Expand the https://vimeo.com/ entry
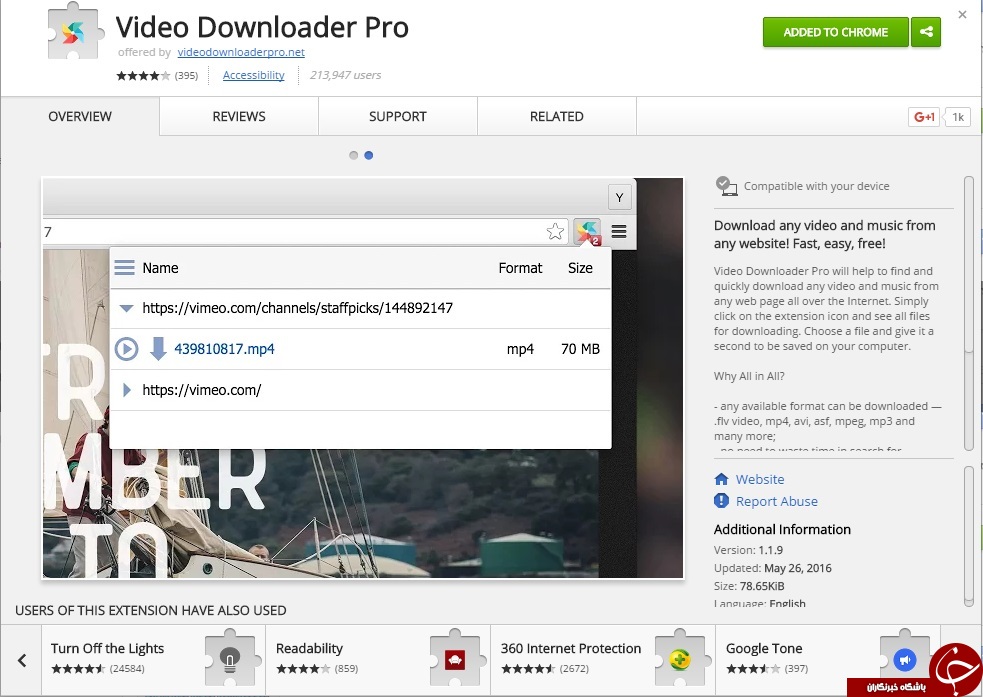The height and width of the screenshot is (697, 983). 127,390
